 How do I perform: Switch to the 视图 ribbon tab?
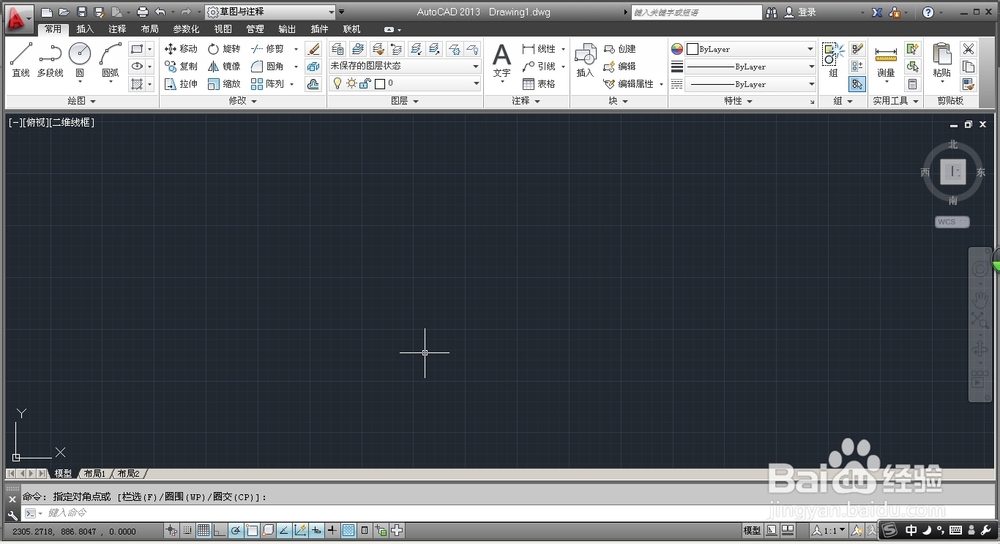(223, 29)
